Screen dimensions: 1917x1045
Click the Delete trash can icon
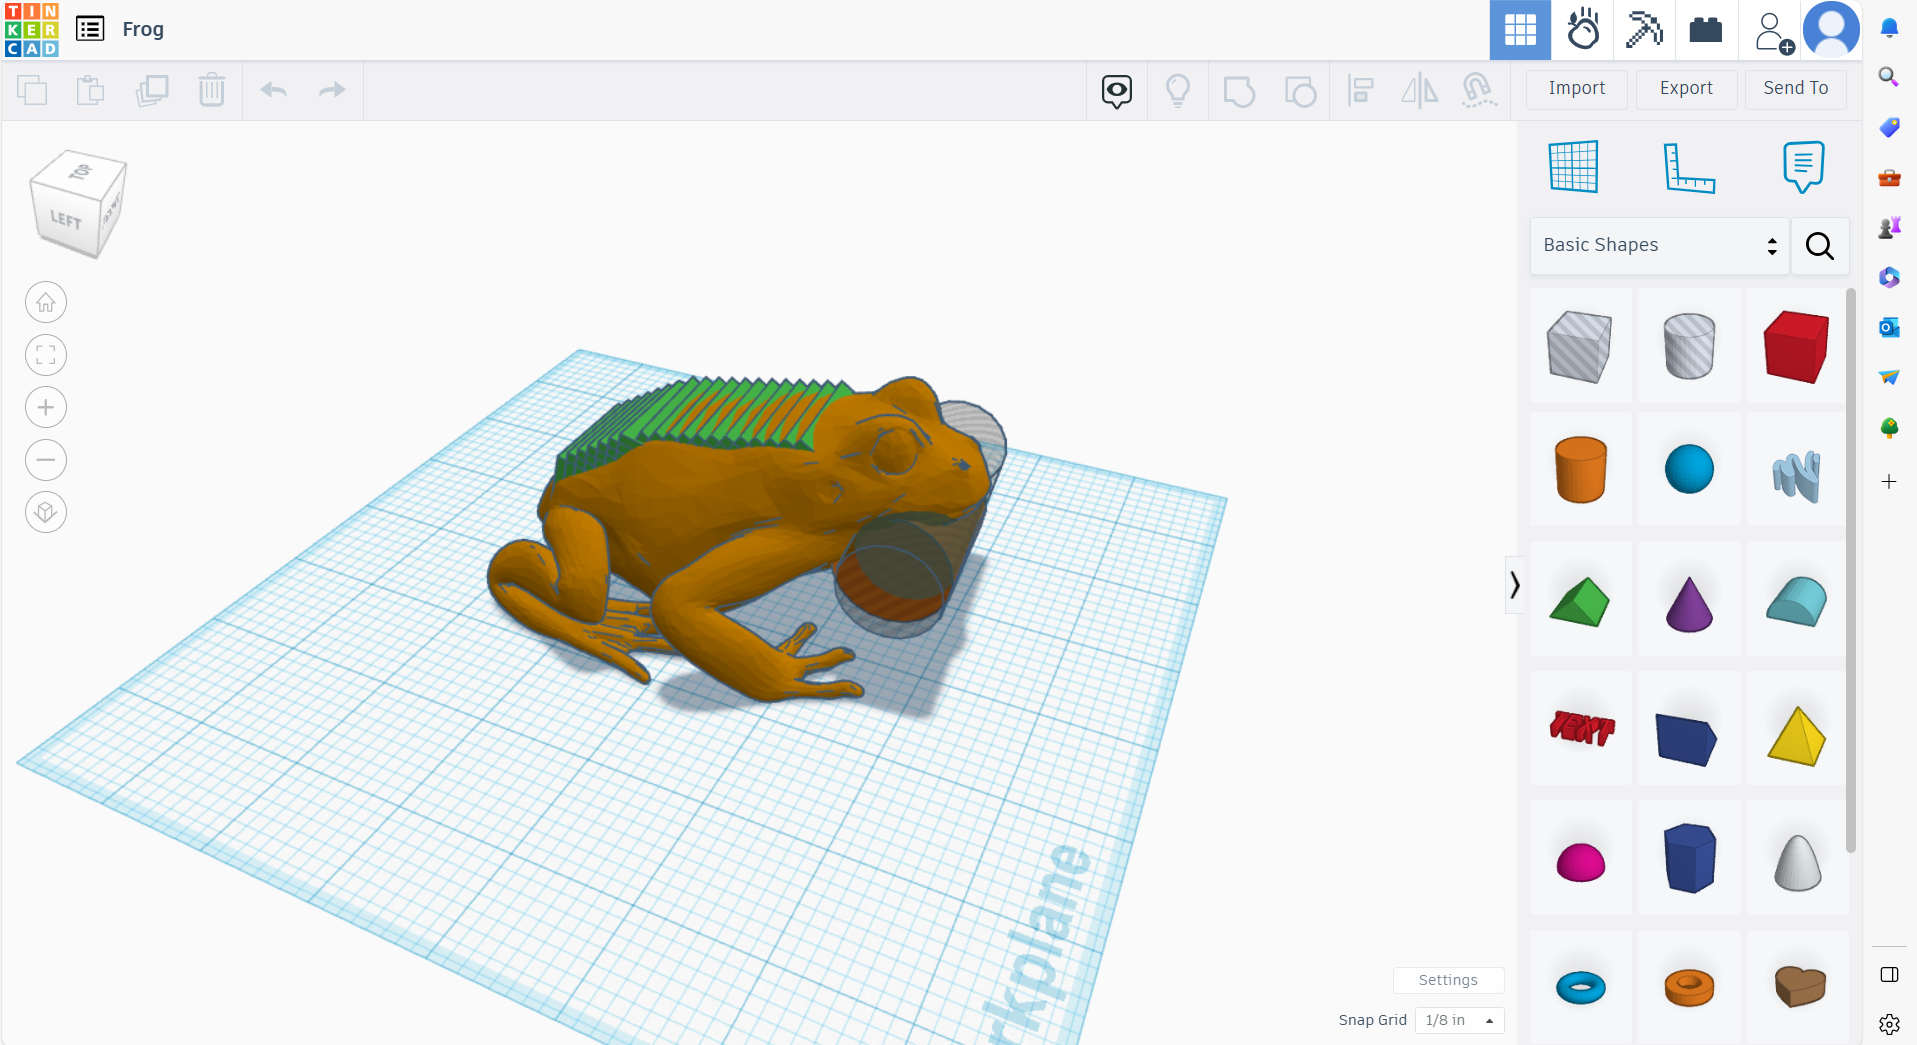[x=211, y=90]
